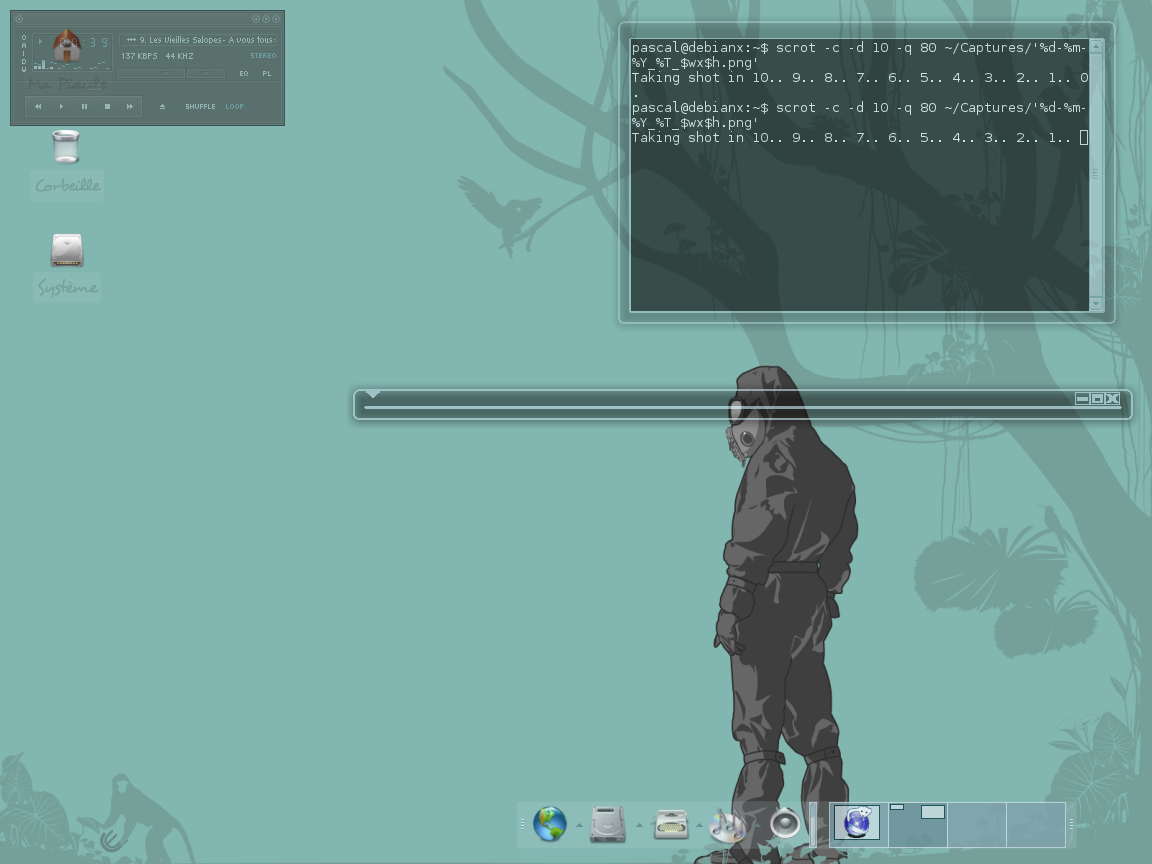Click the terminal cursor after the countdown
Screen dimensions: 1152x864
pos(1084,137)
